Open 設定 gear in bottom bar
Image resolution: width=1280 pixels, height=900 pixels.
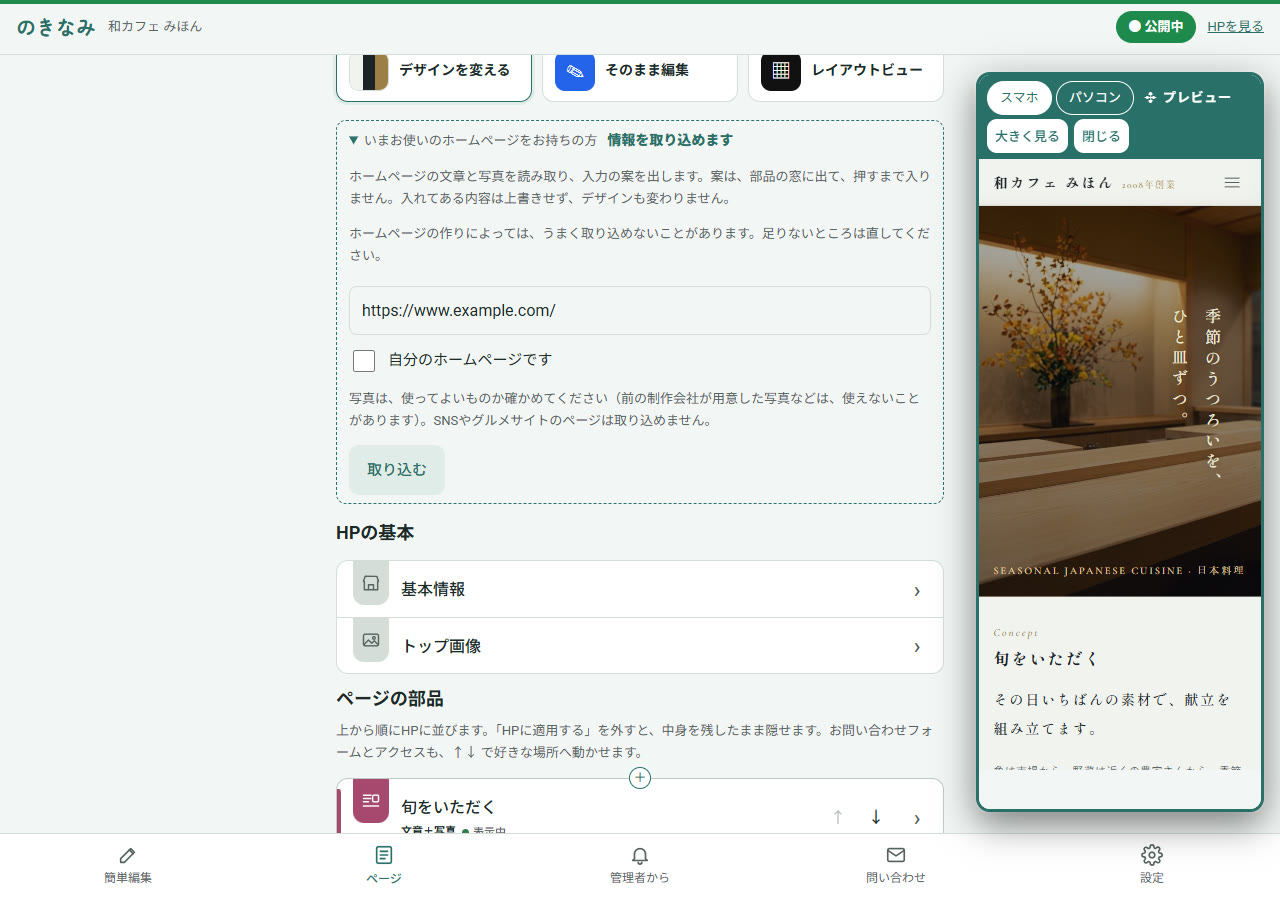pyautogui.click(x=1152, y=866)
